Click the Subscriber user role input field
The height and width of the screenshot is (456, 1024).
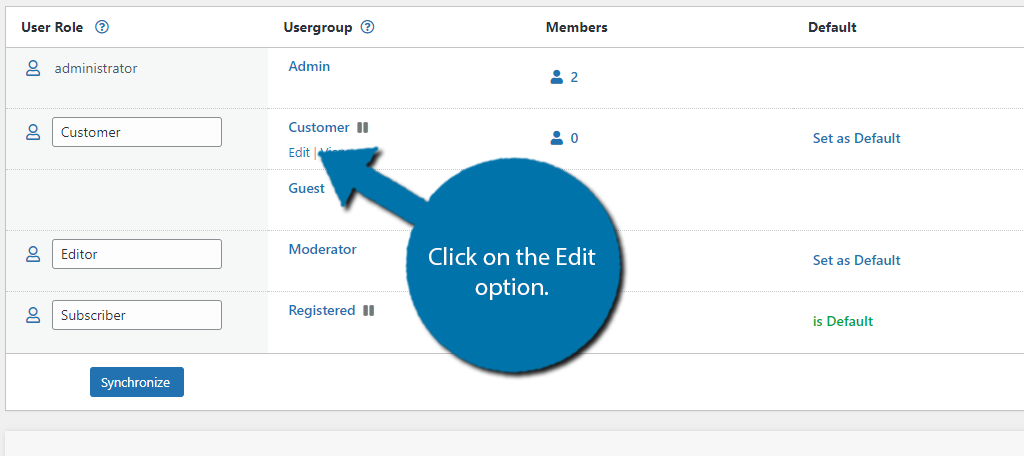click(136, 315)
